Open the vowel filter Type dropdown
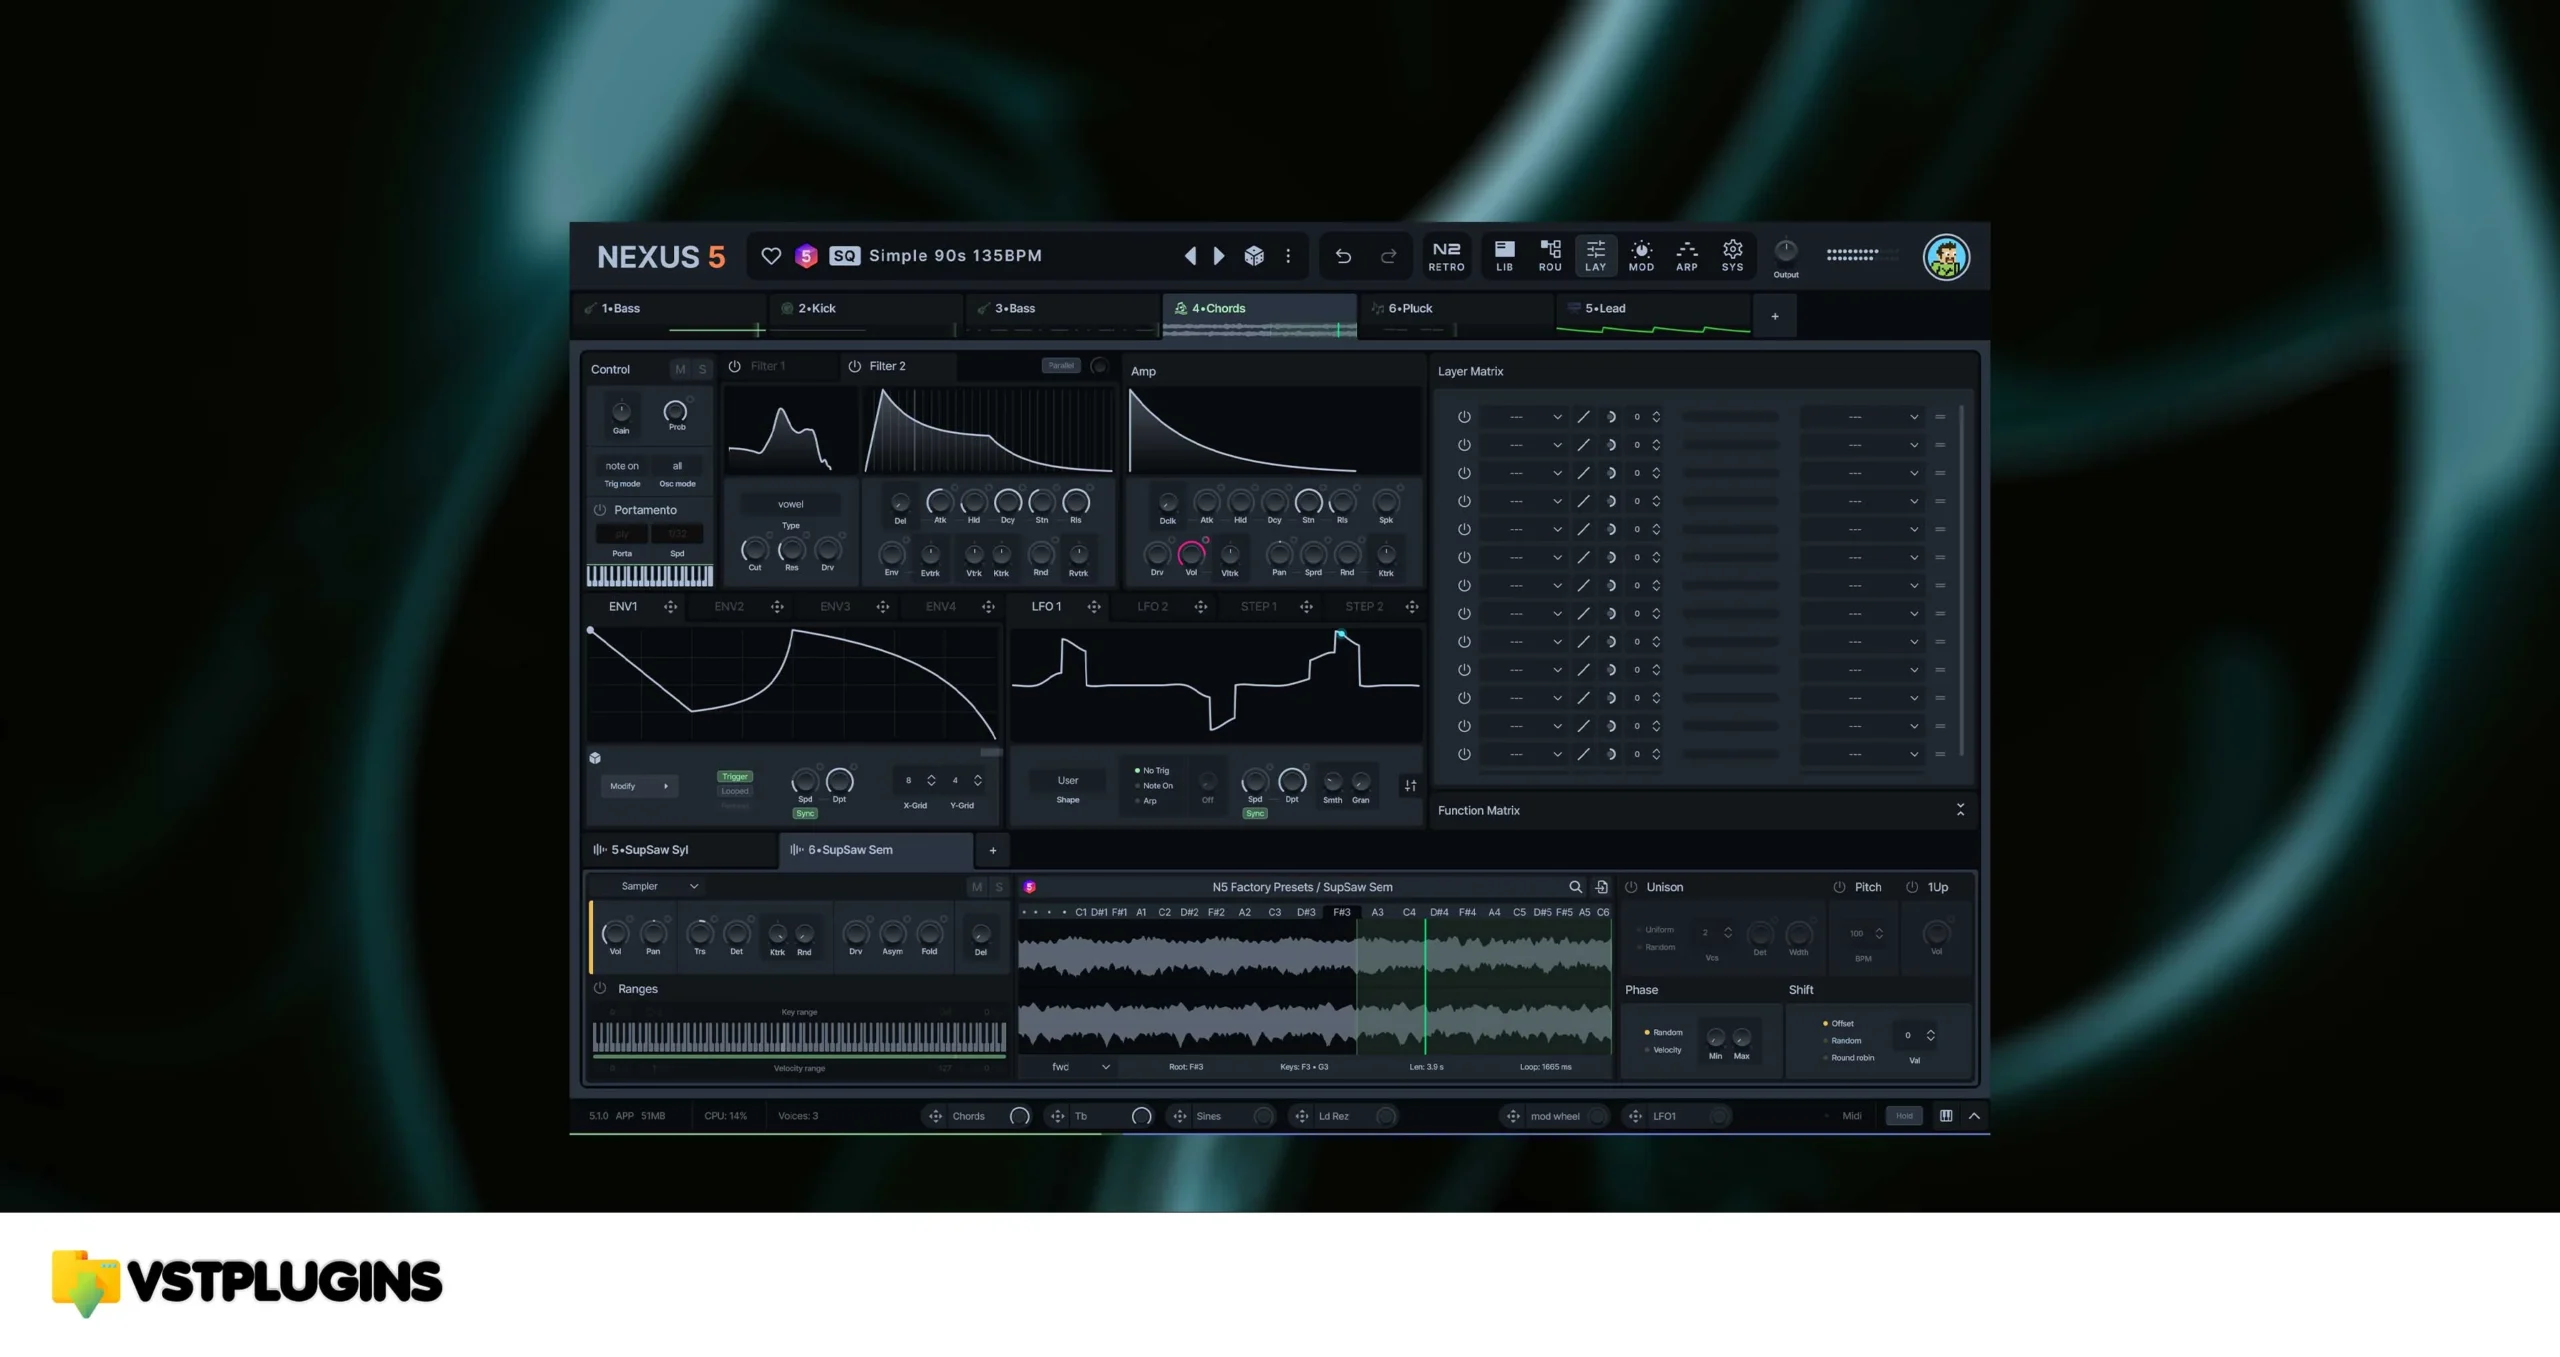The height and width of the screenshot is (1357, 2560). click(x=790, y=504)
